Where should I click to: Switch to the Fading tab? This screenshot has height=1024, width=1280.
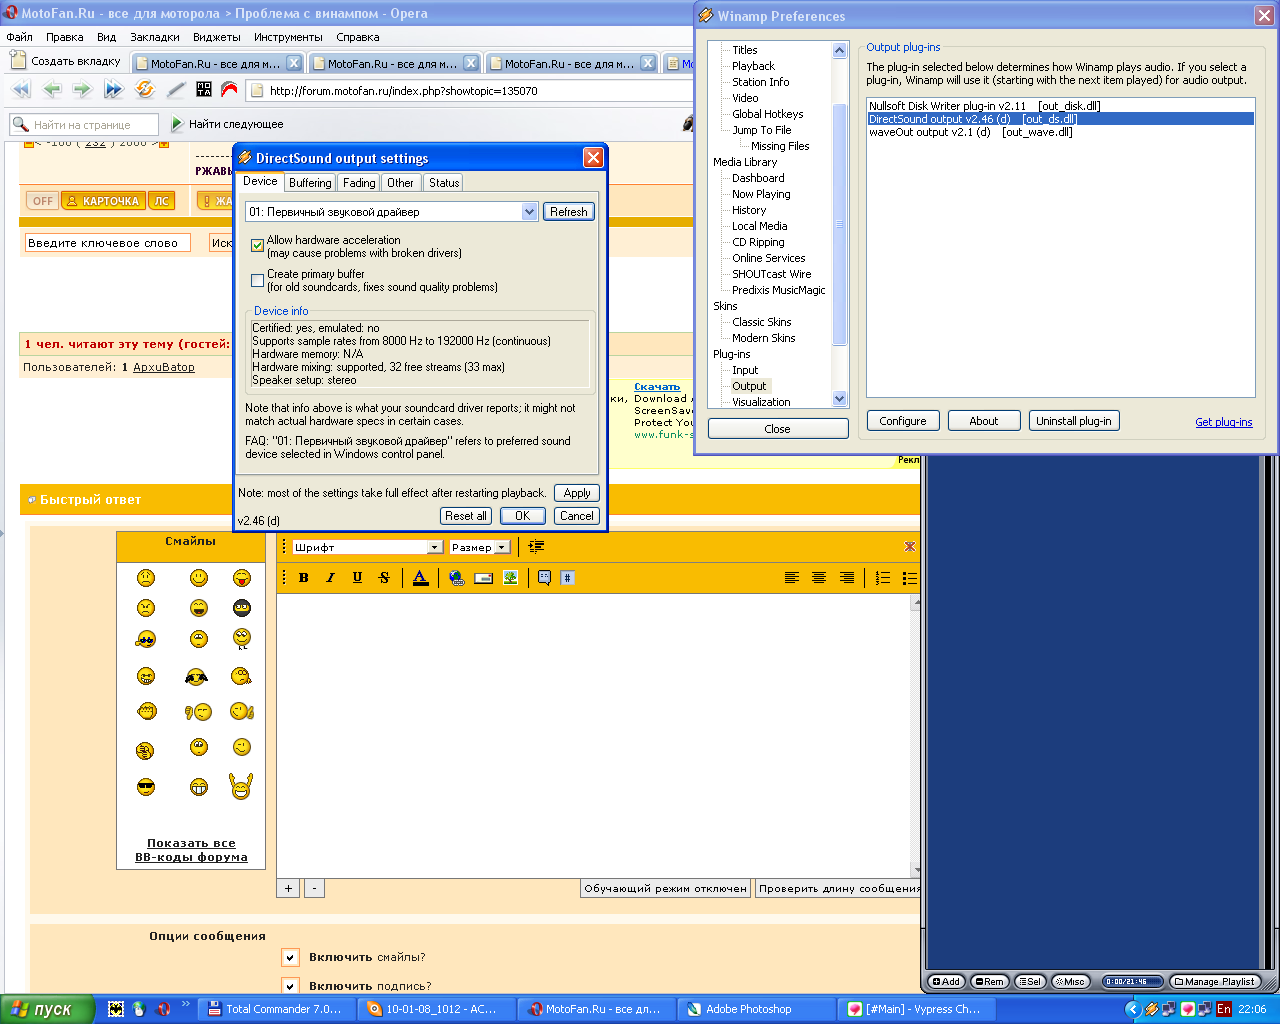(x=359, y=183)
